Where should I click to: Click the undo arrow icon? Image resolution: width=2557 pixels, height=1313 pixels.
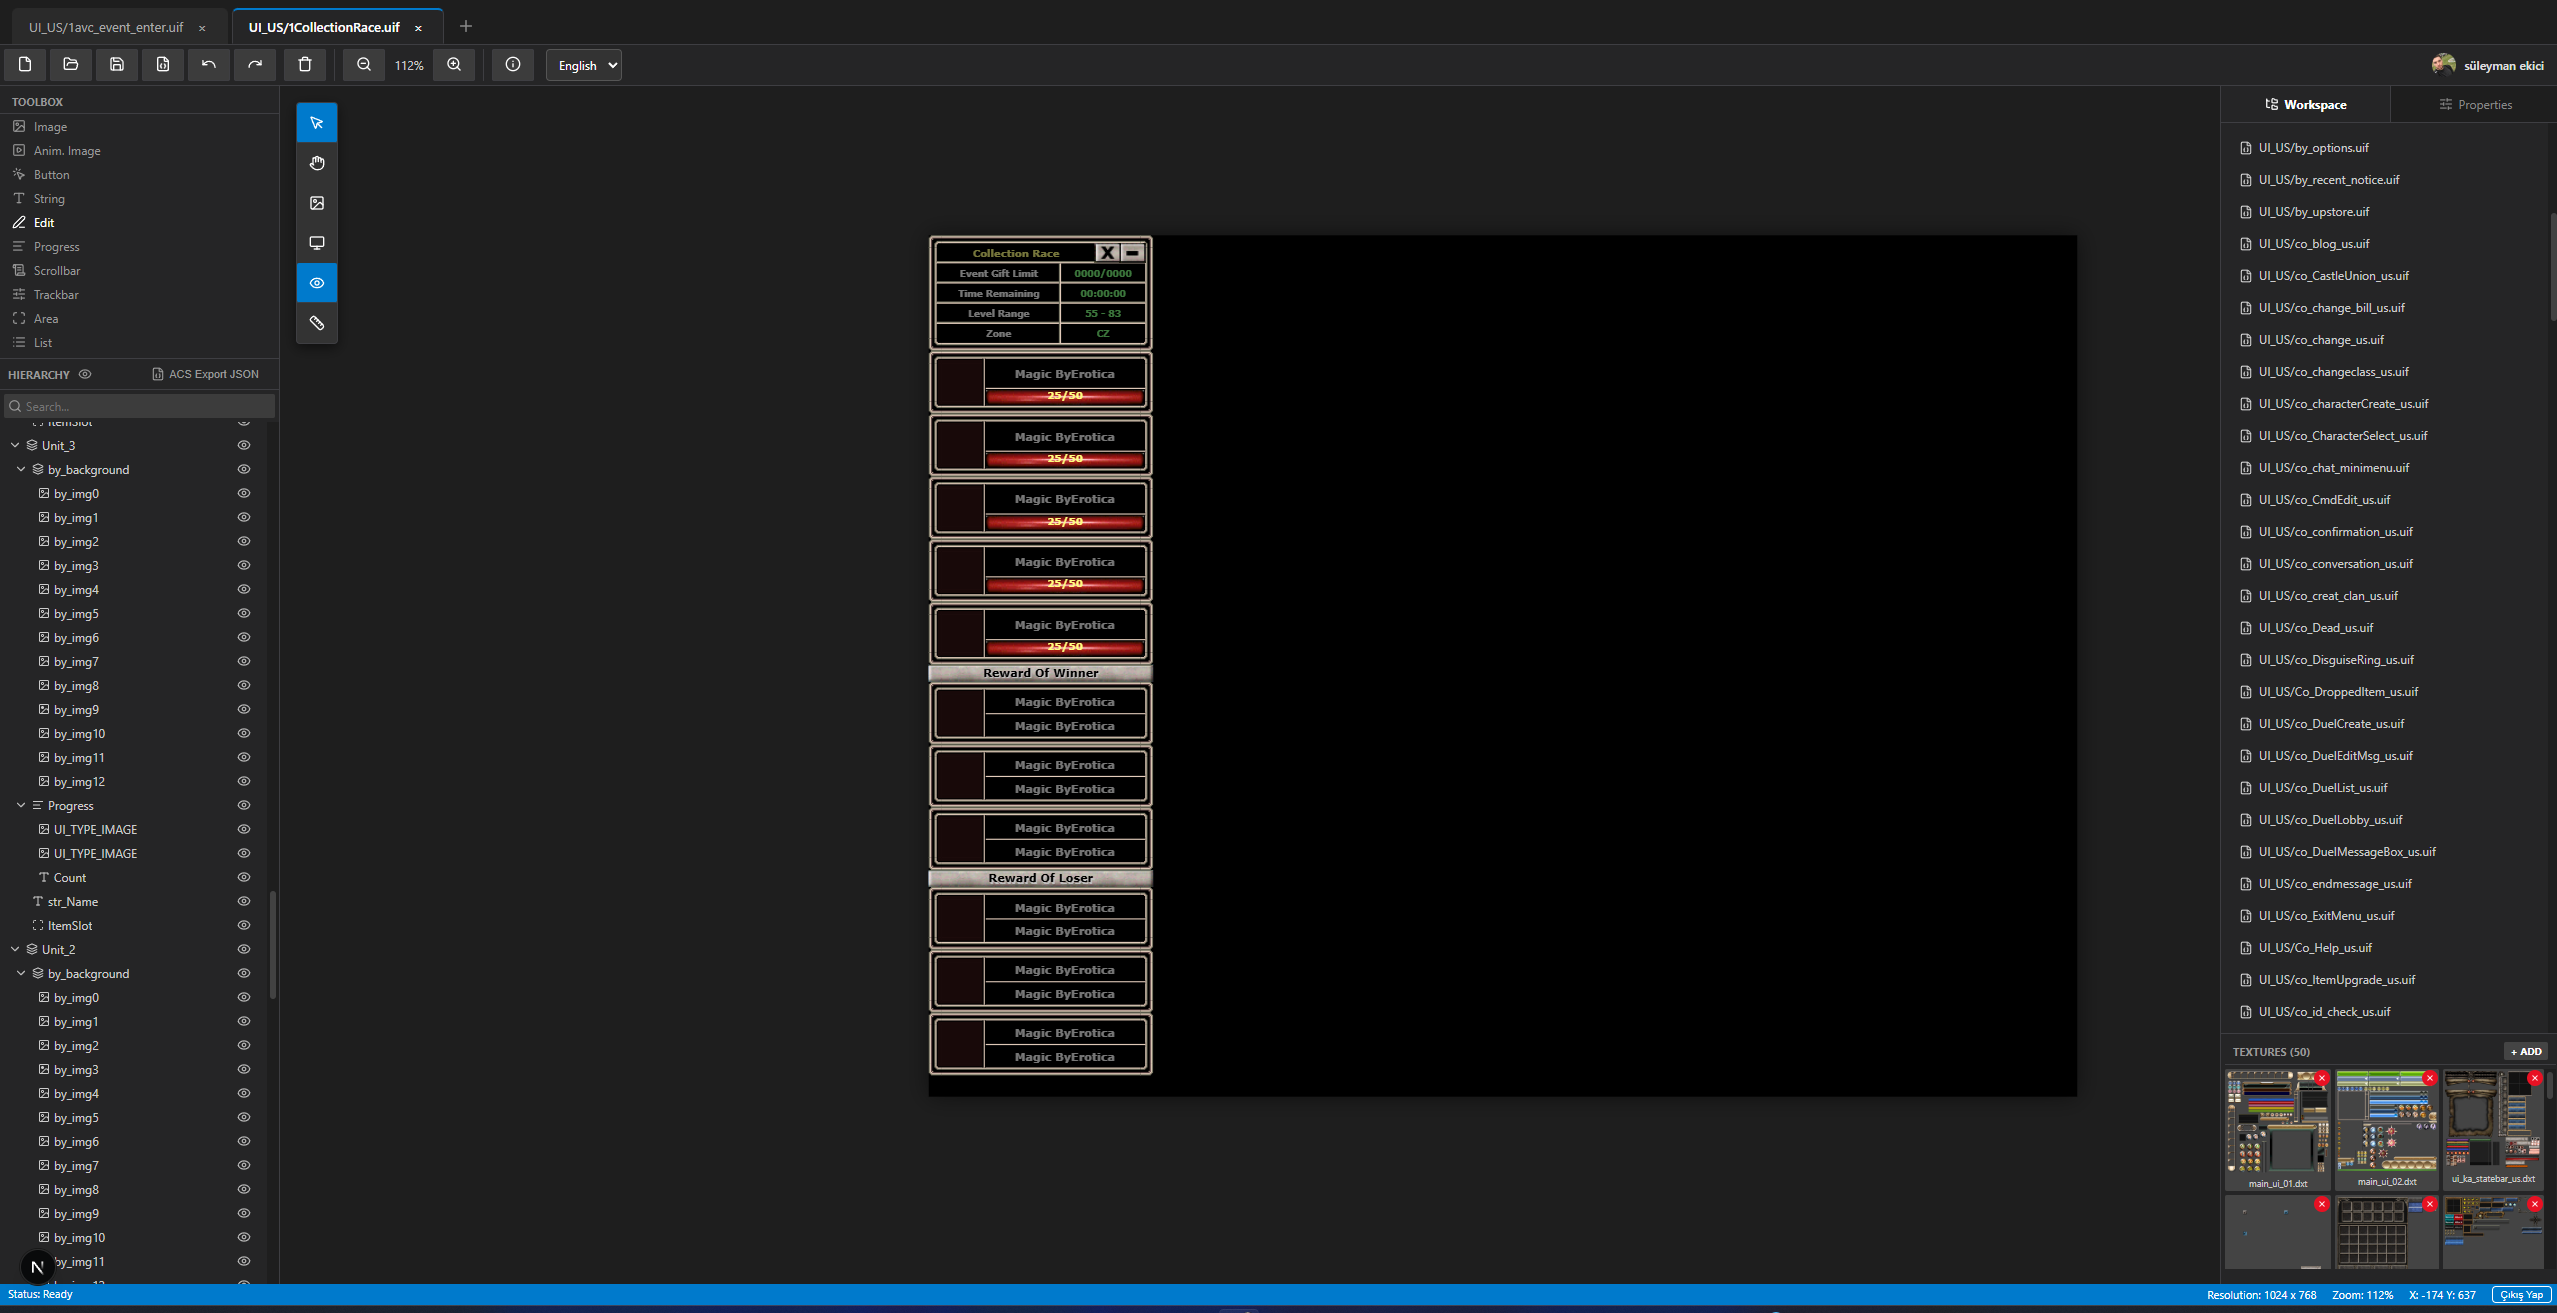(209, 65)
